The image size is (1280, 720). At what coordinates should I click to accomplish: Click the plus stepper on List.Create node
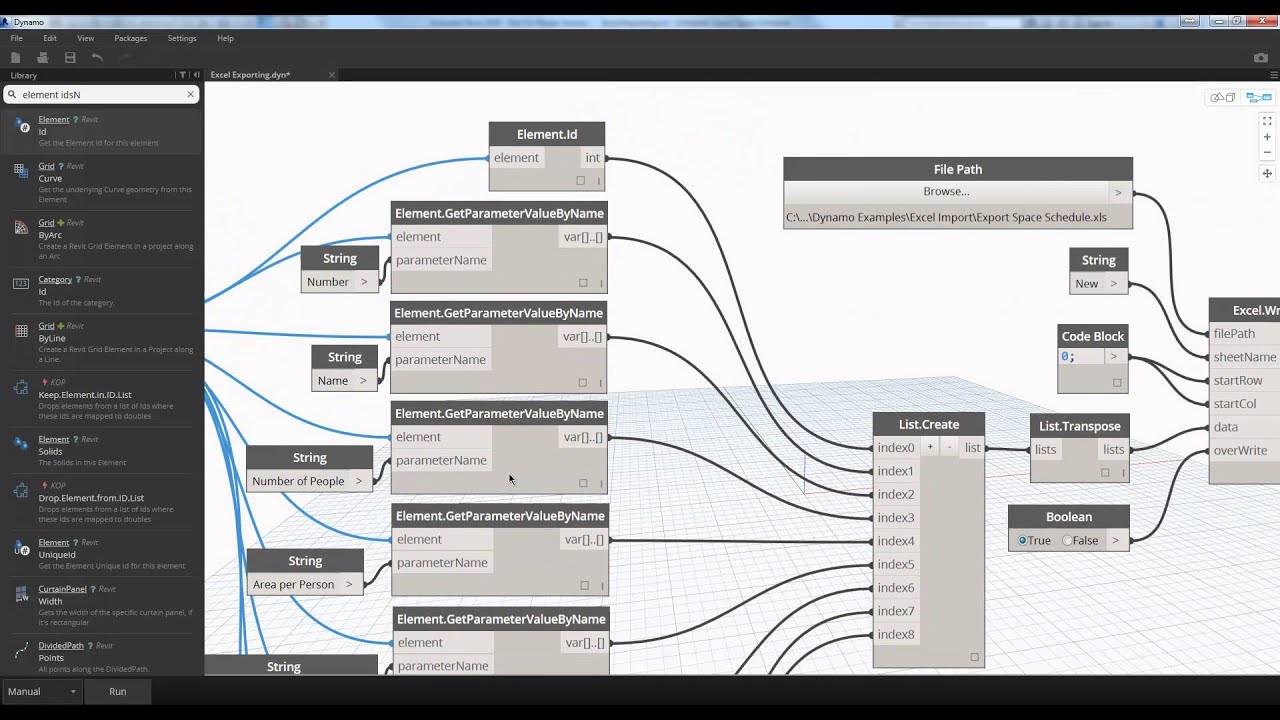pos(932,447)
